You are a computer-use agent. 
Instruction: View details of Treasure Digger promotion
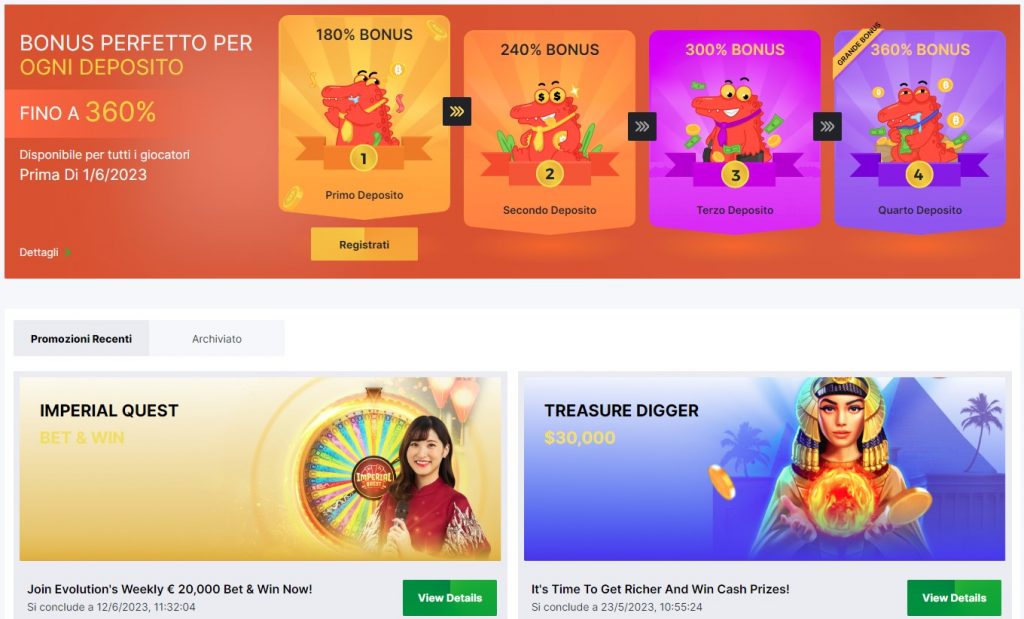(953, 597)
